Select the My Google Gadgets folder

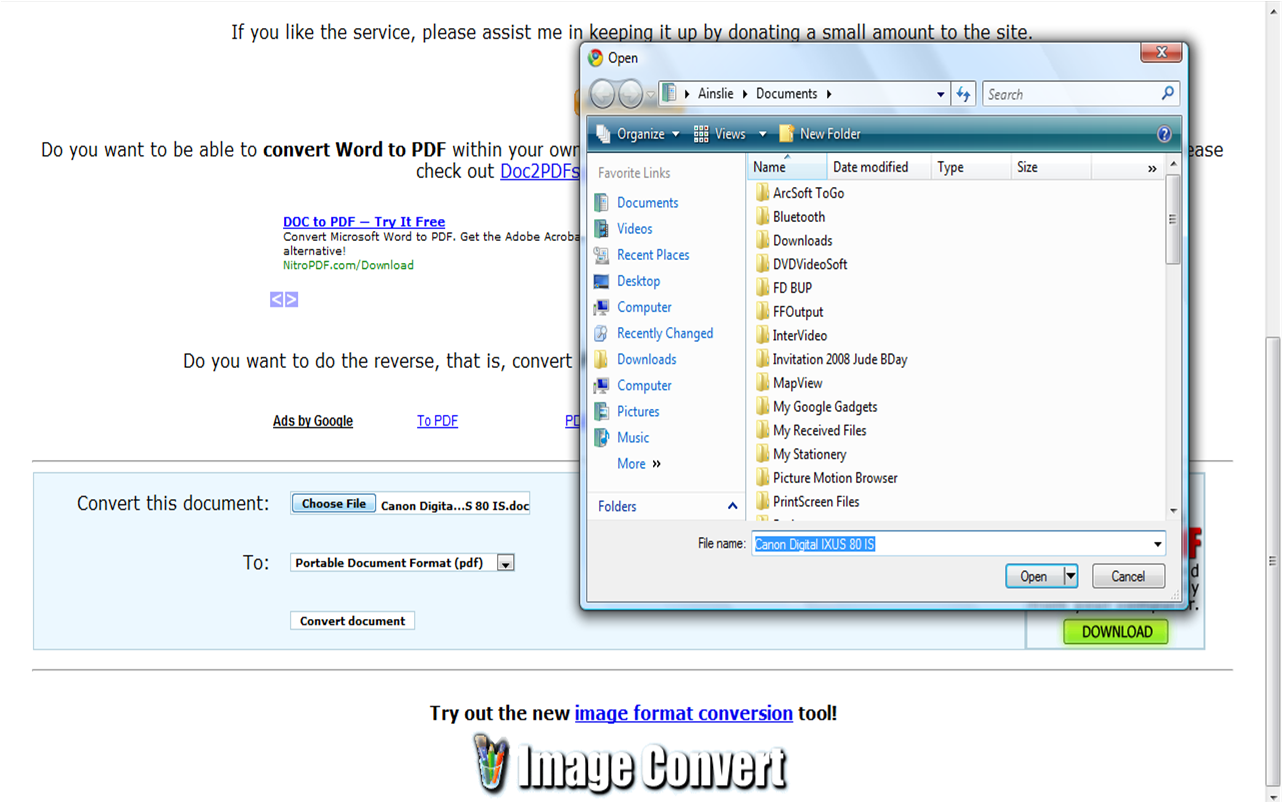coord(816,407)
